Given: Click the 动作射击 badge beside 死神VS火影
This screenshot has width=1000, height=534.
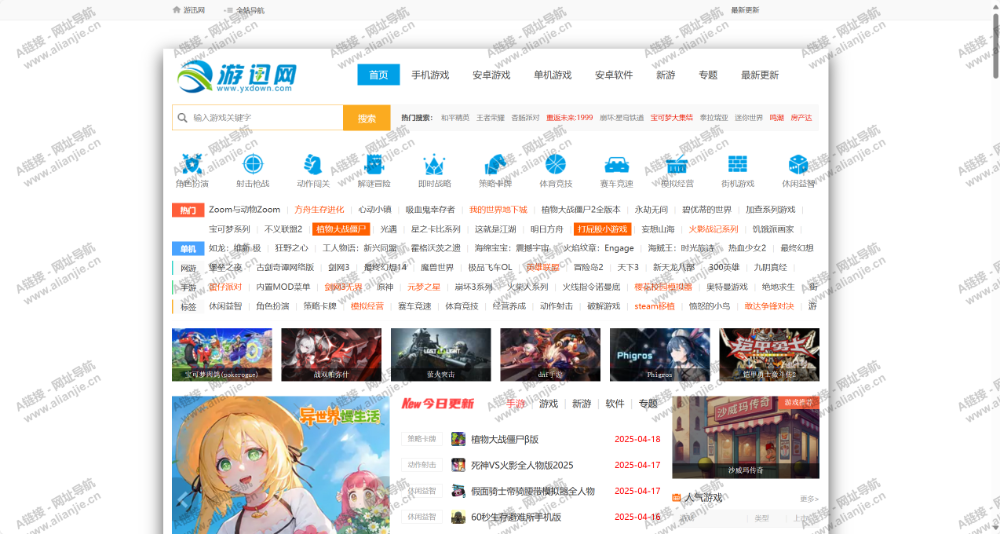Looking at the screenshot, I should [422, 465].
